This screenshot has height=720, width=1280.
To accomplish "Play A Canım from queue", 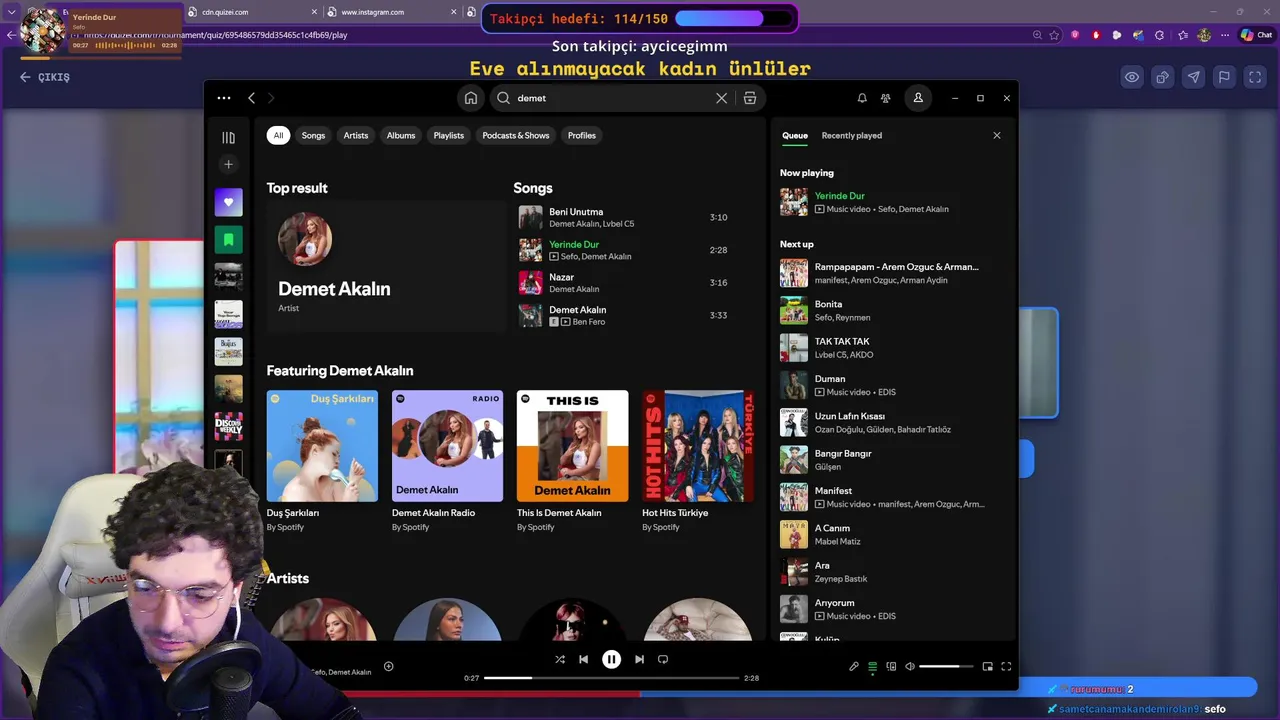I will (x=890, y=534).
